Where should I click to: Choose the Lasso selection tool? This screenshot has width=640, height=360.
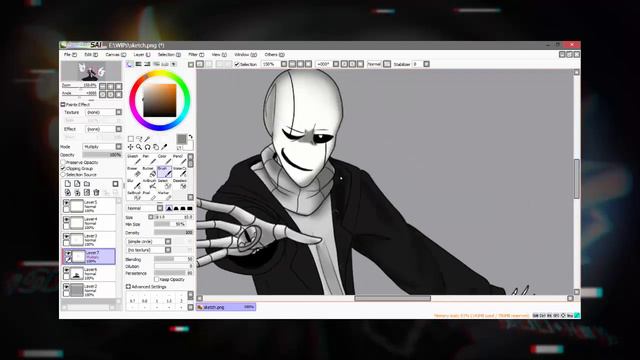(139, 139)
